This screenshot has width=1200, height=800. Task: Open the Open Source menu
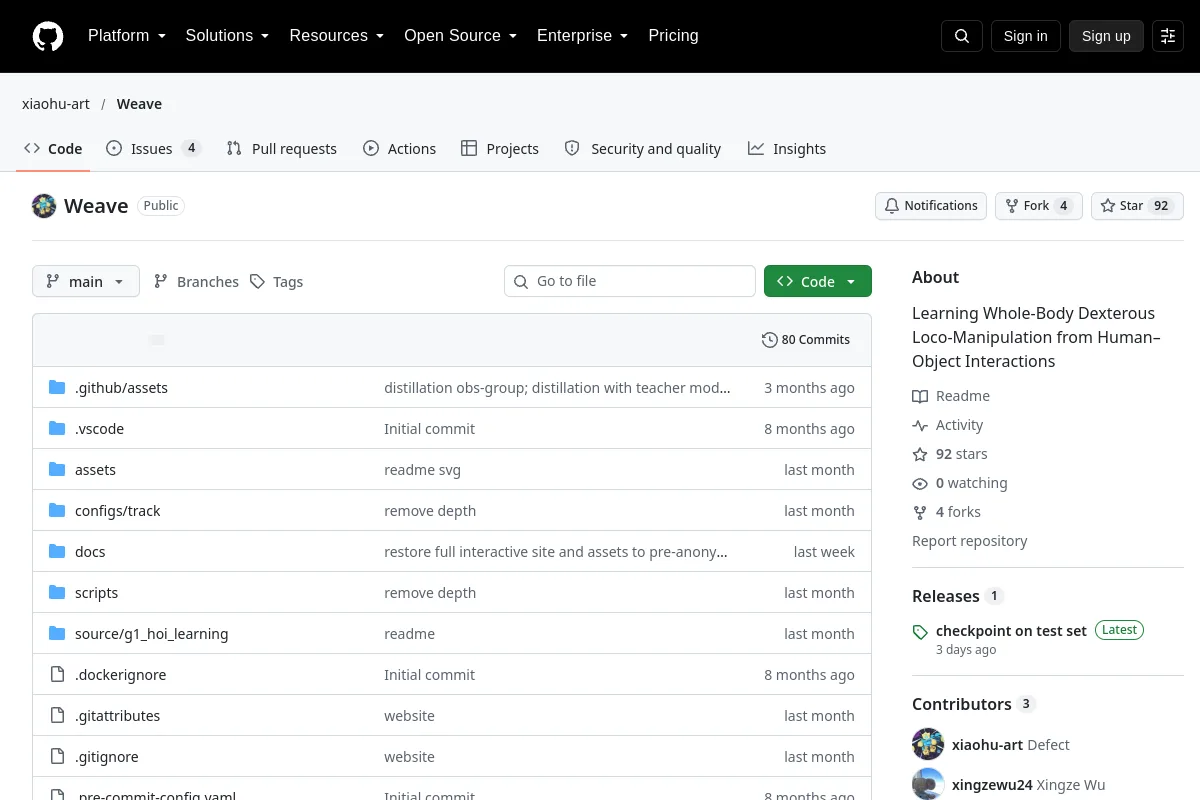coord(461,36)
